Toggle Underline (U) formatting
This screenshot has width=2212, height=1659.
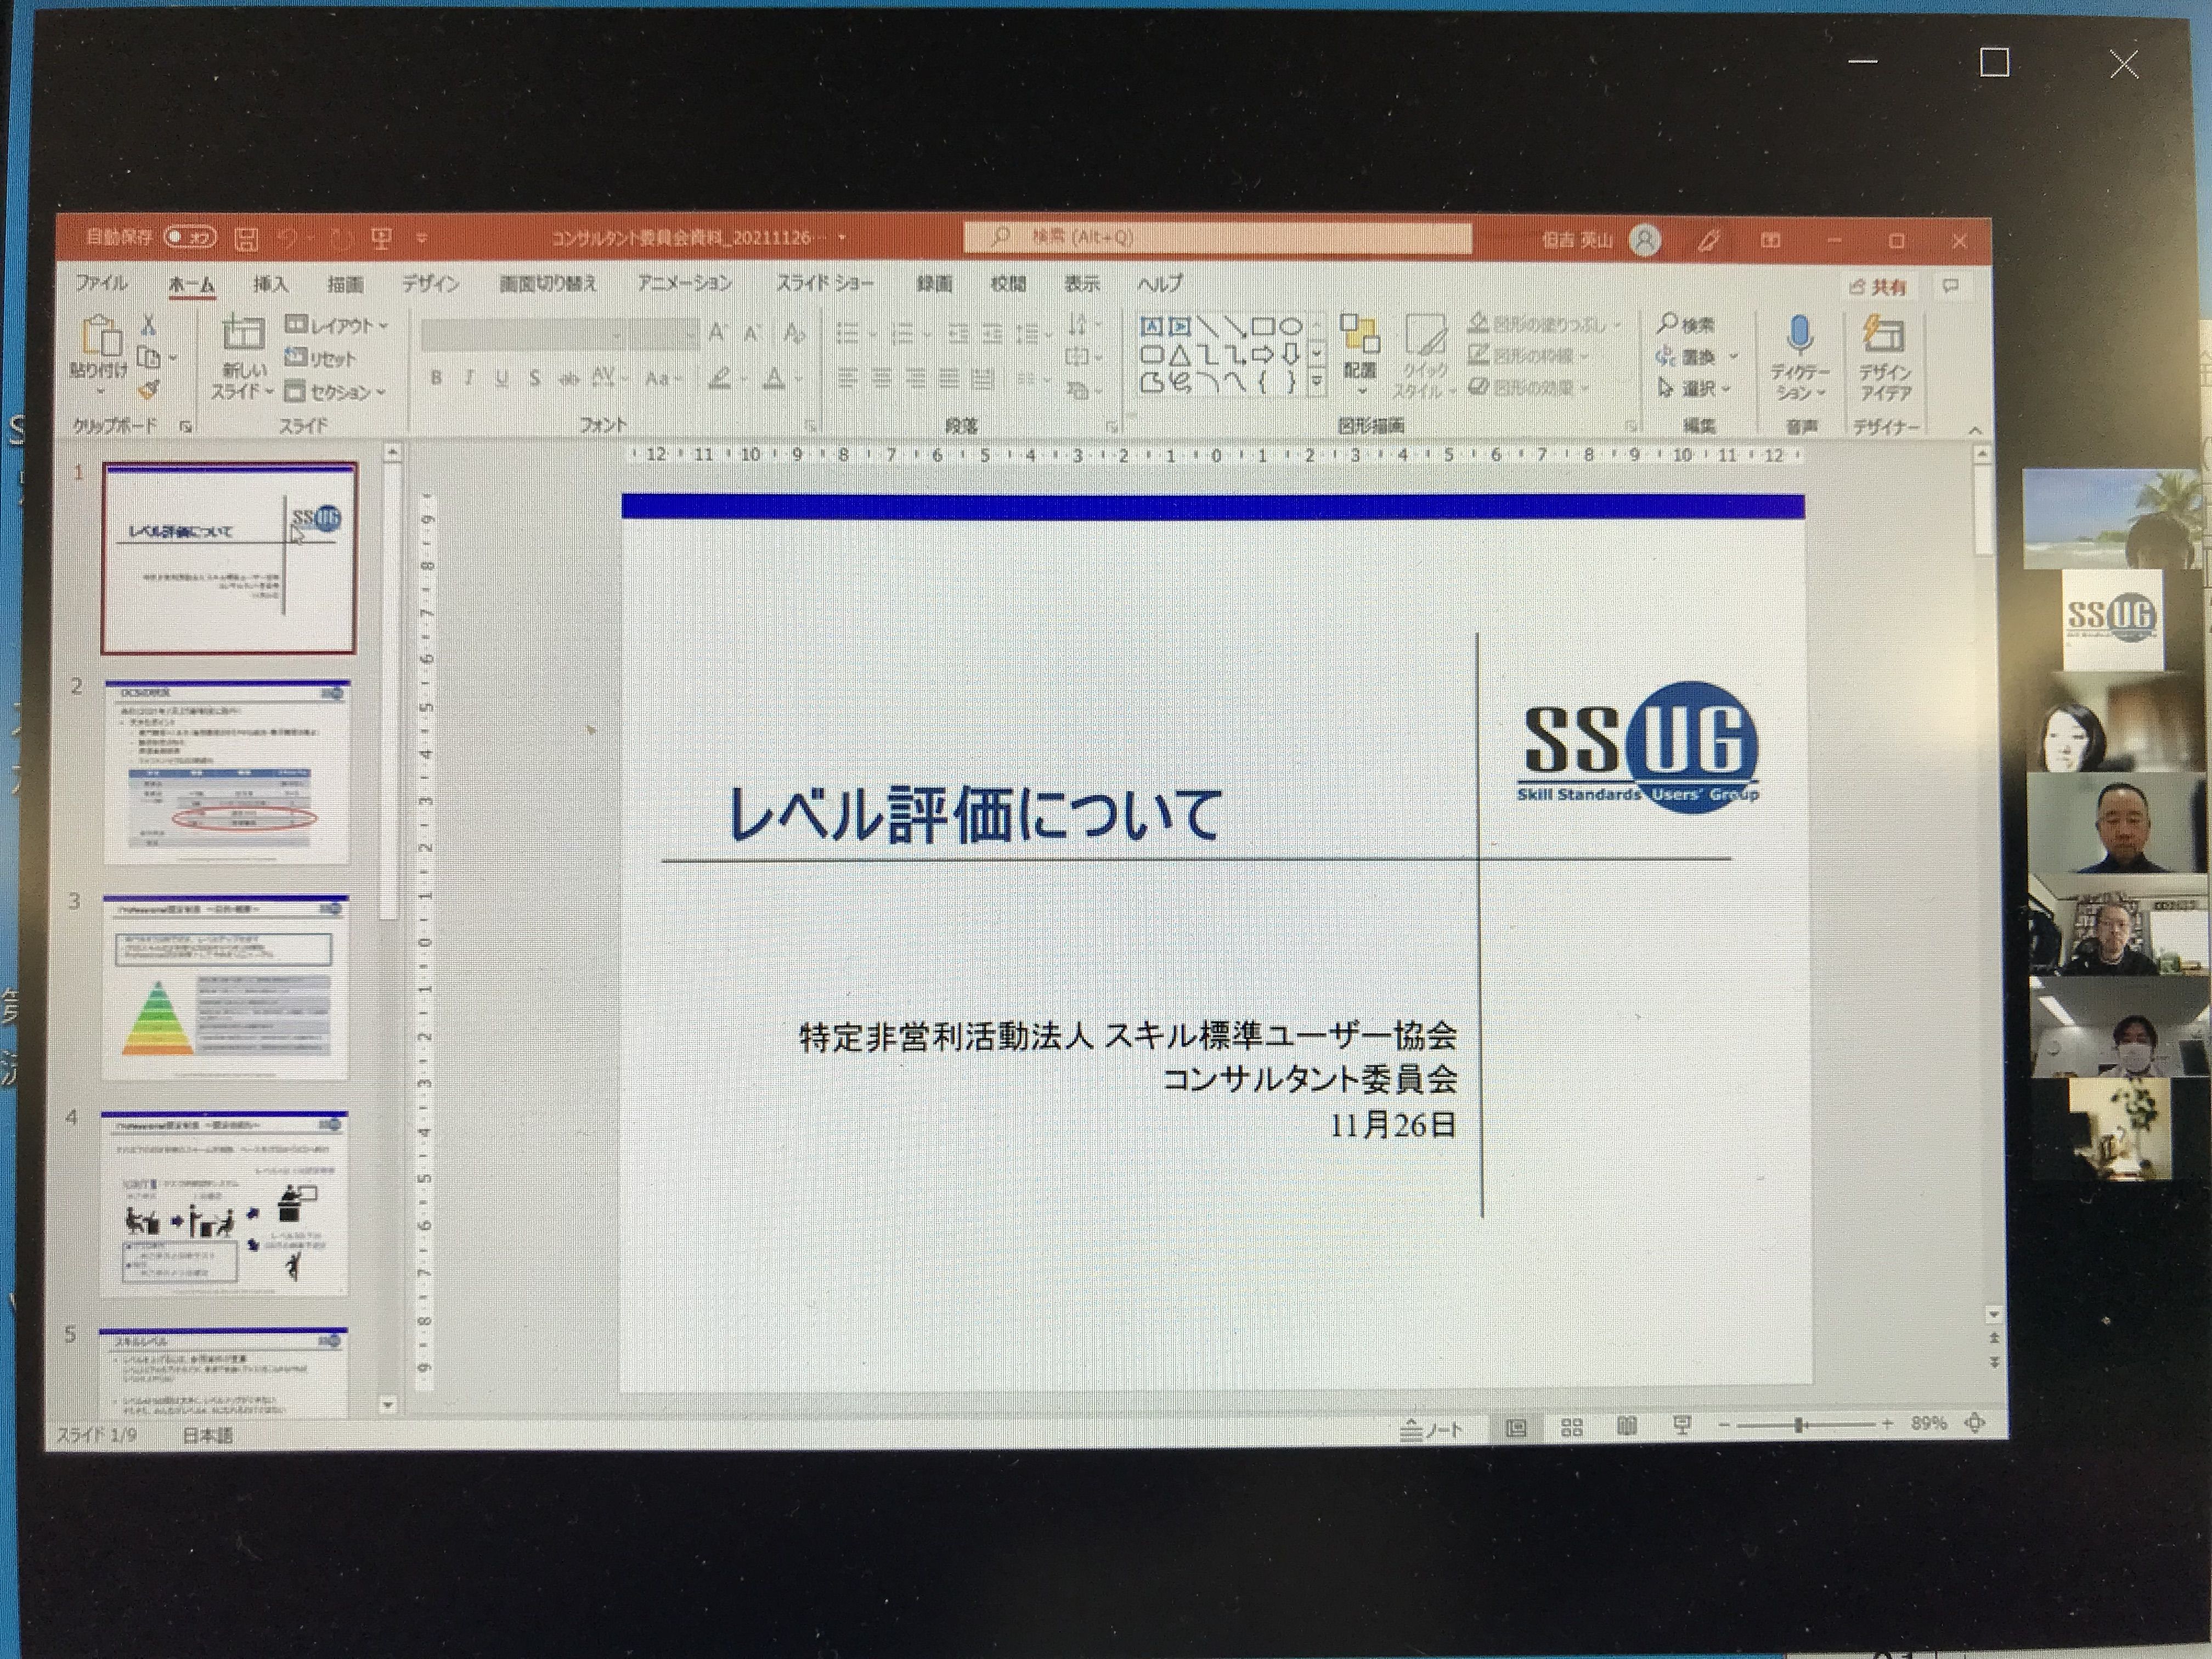[x=502, y=378]
